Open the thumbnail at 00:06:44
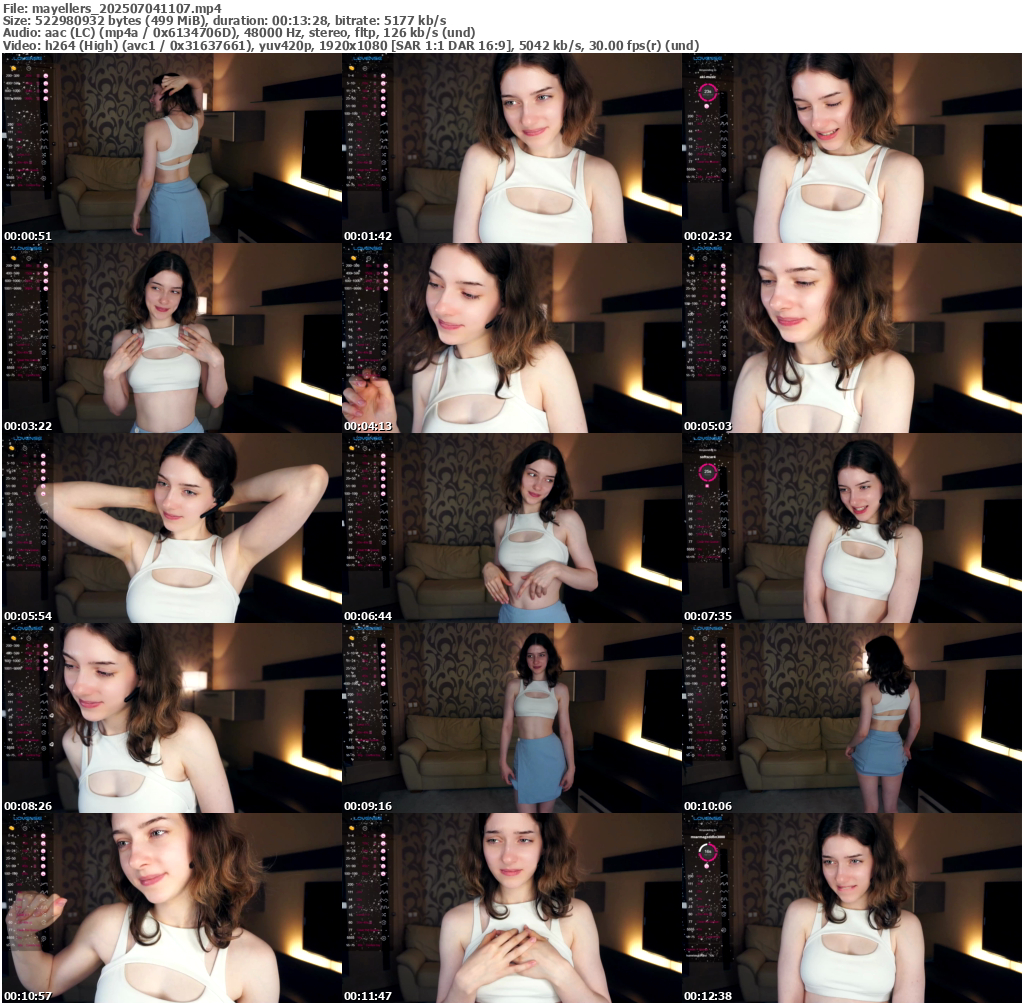 point(512,528)
